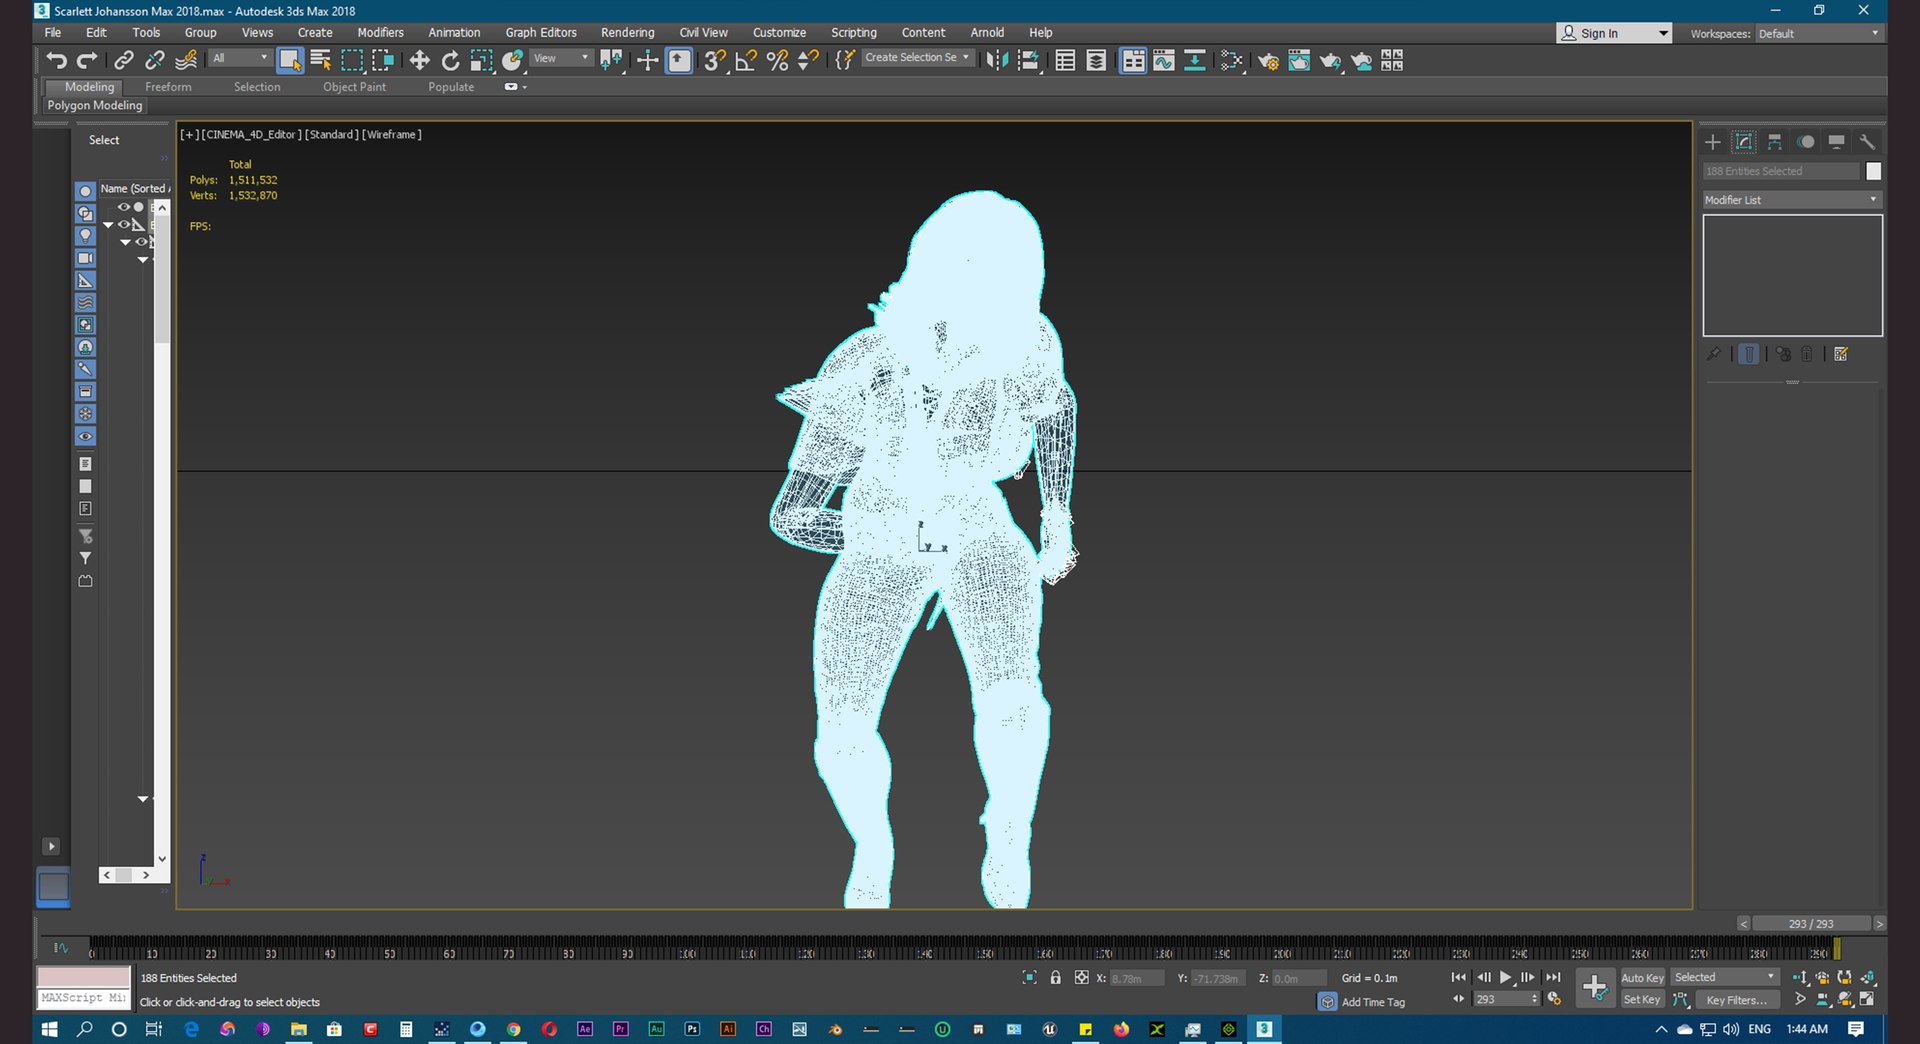Open the Windows Start menu

(49, 1029)
